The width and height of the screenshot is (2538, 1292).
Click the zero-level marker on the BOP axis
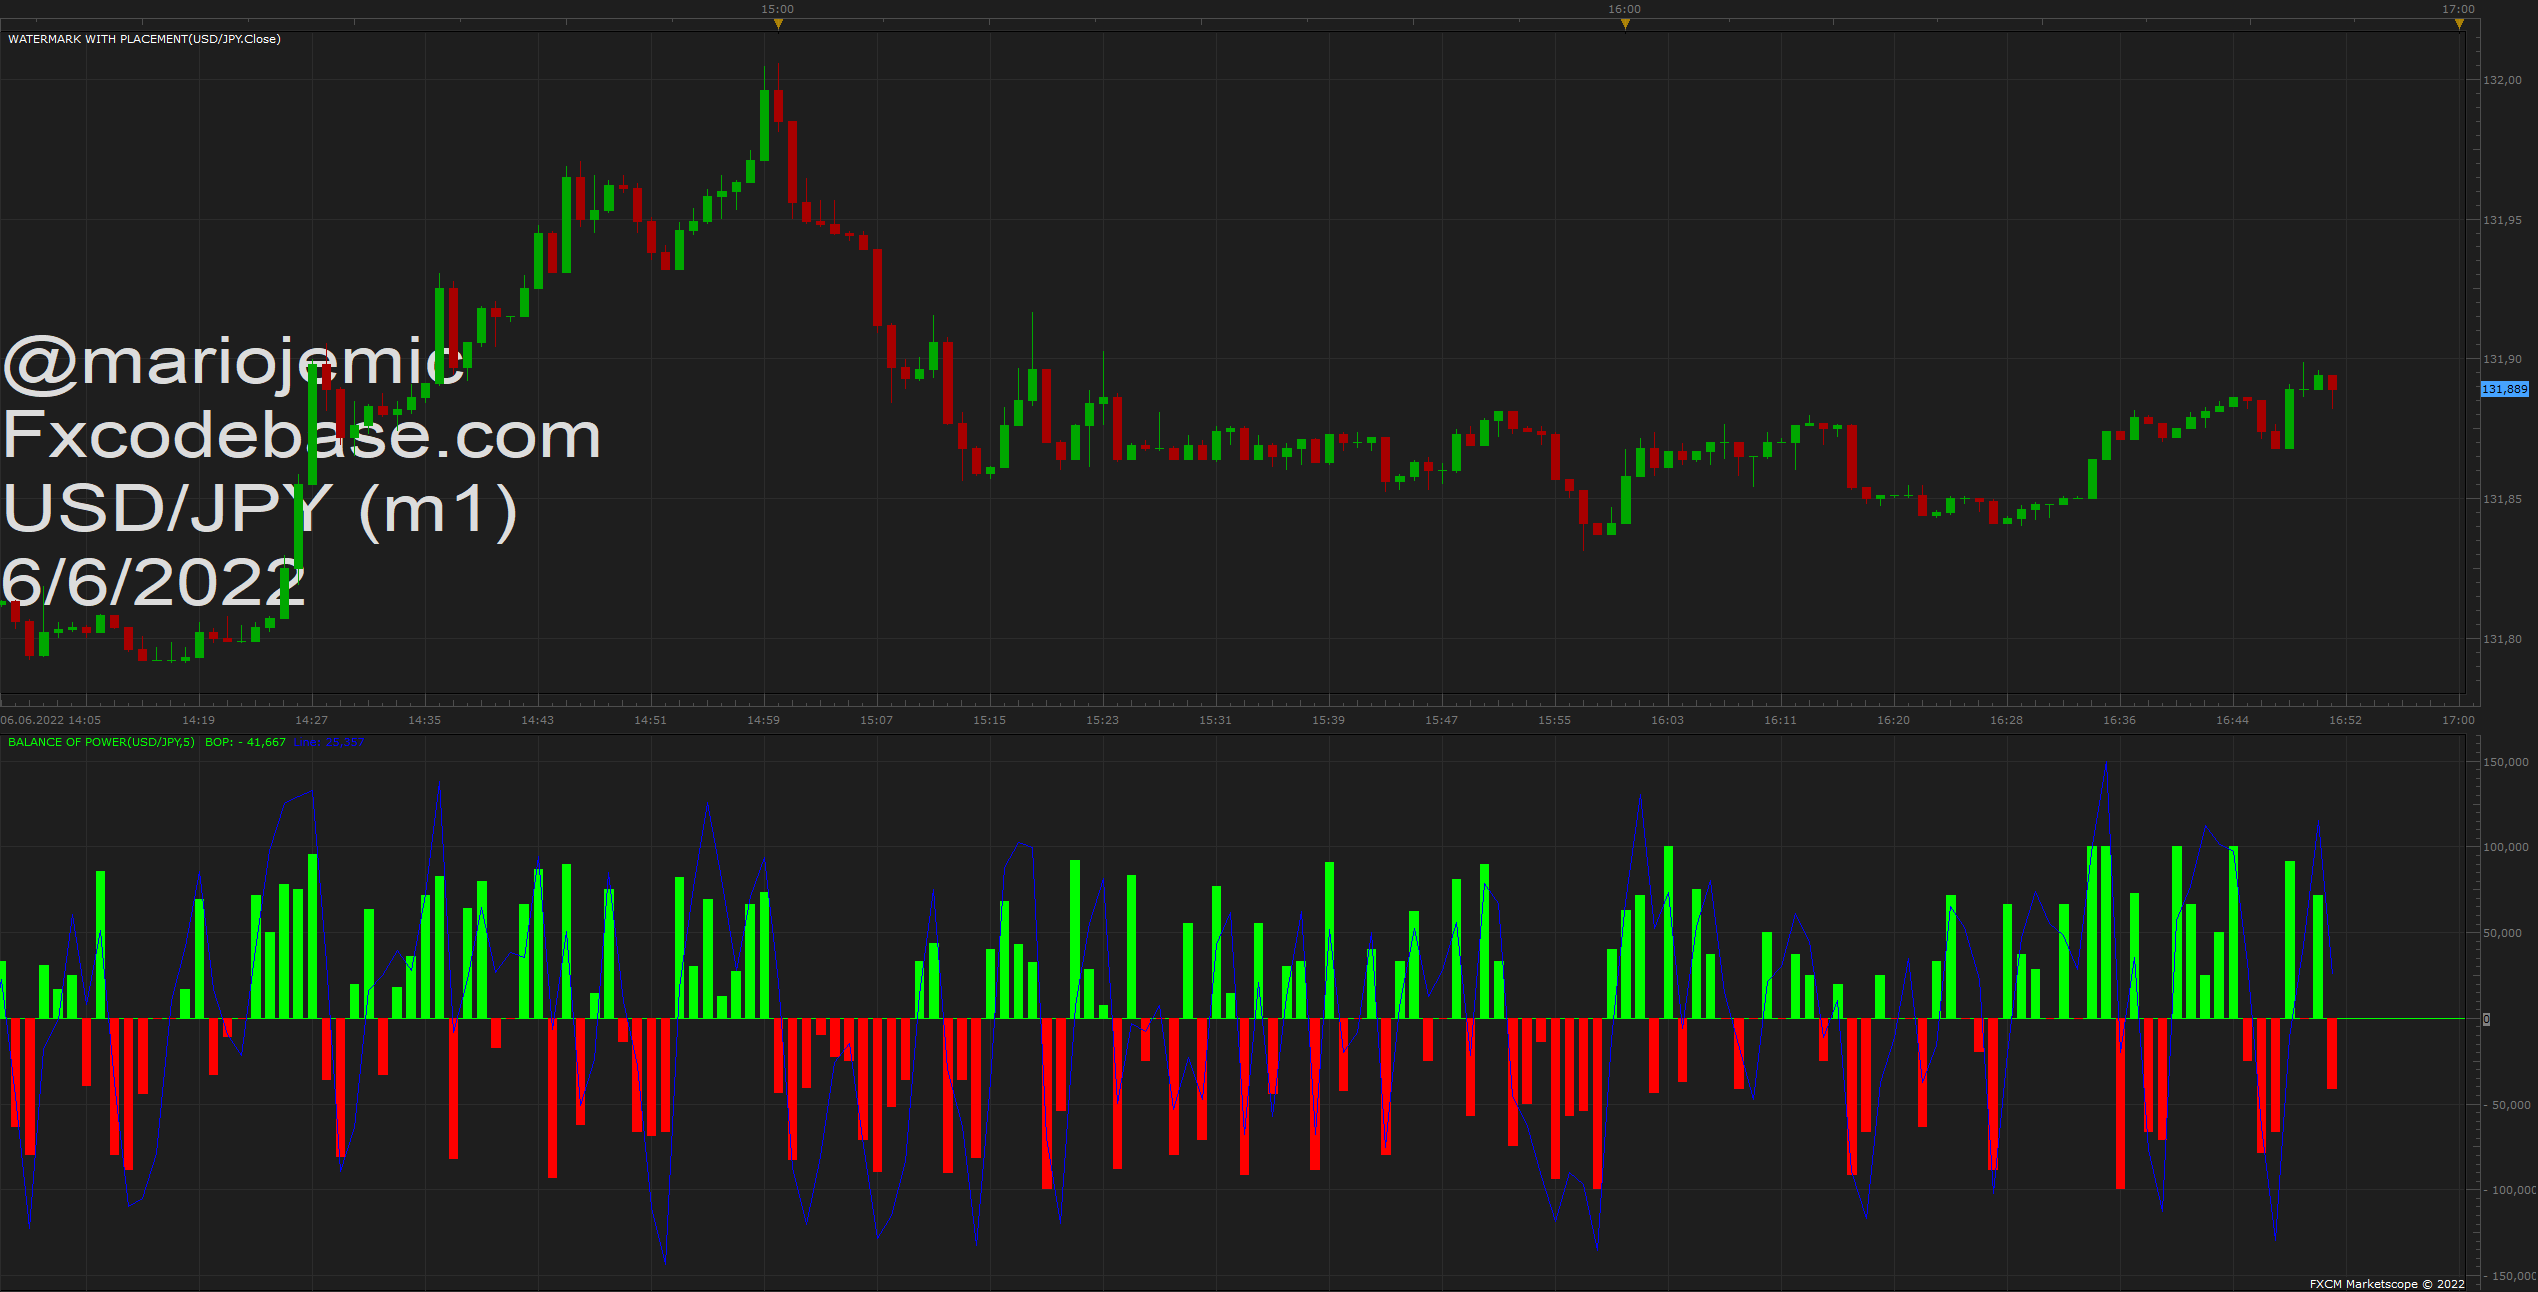[x=2487, y=1019]
